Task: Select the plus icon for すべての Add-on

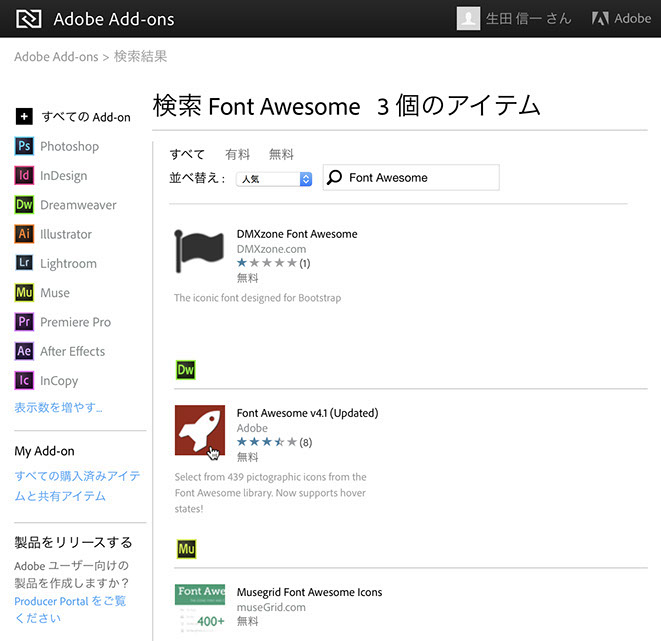Action: pos(24,116)
